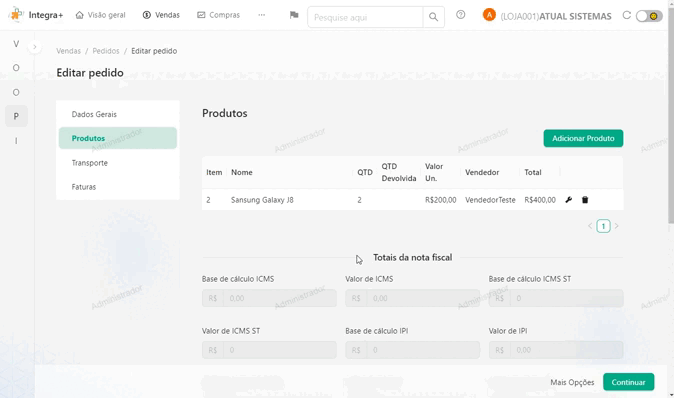Click Valor de ICMS ST field
The height and width of the screenshot is (398, 674).
269,350
